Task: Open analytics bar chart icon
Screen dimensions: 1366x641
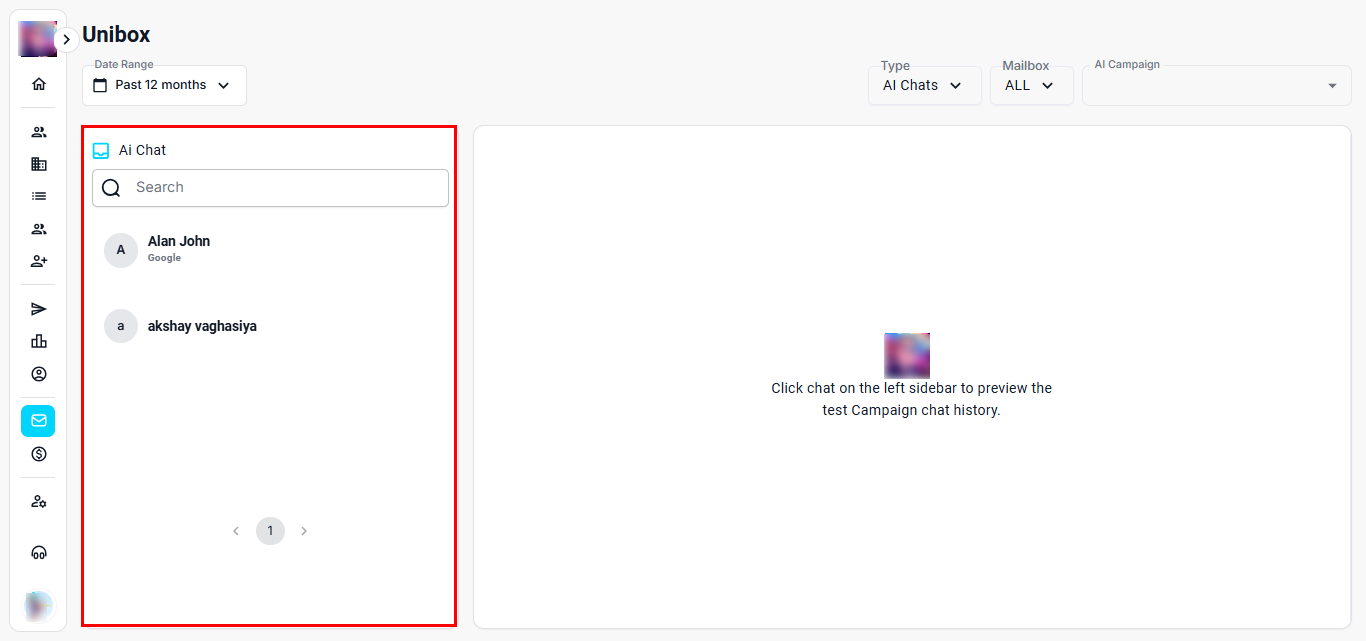Action: point(39,341)
